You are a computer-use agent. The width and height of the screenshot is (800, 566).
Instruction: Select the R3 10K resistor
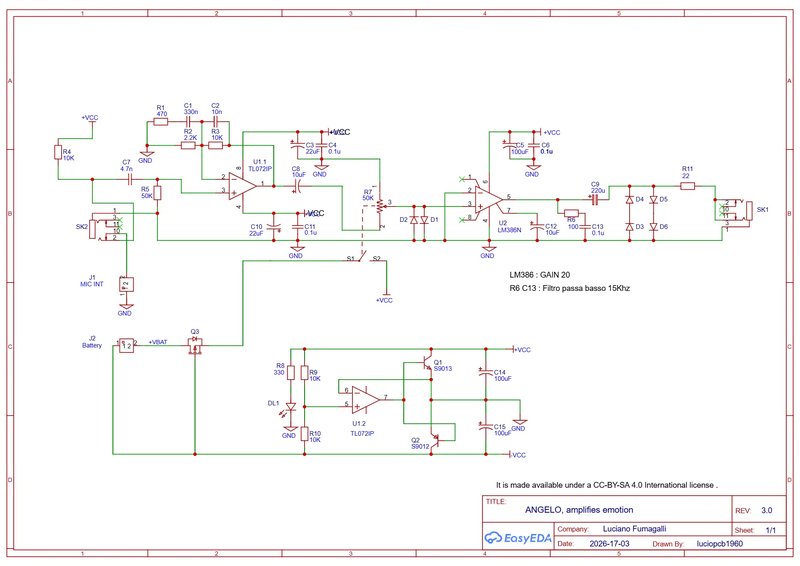click(x=216, y=145)
